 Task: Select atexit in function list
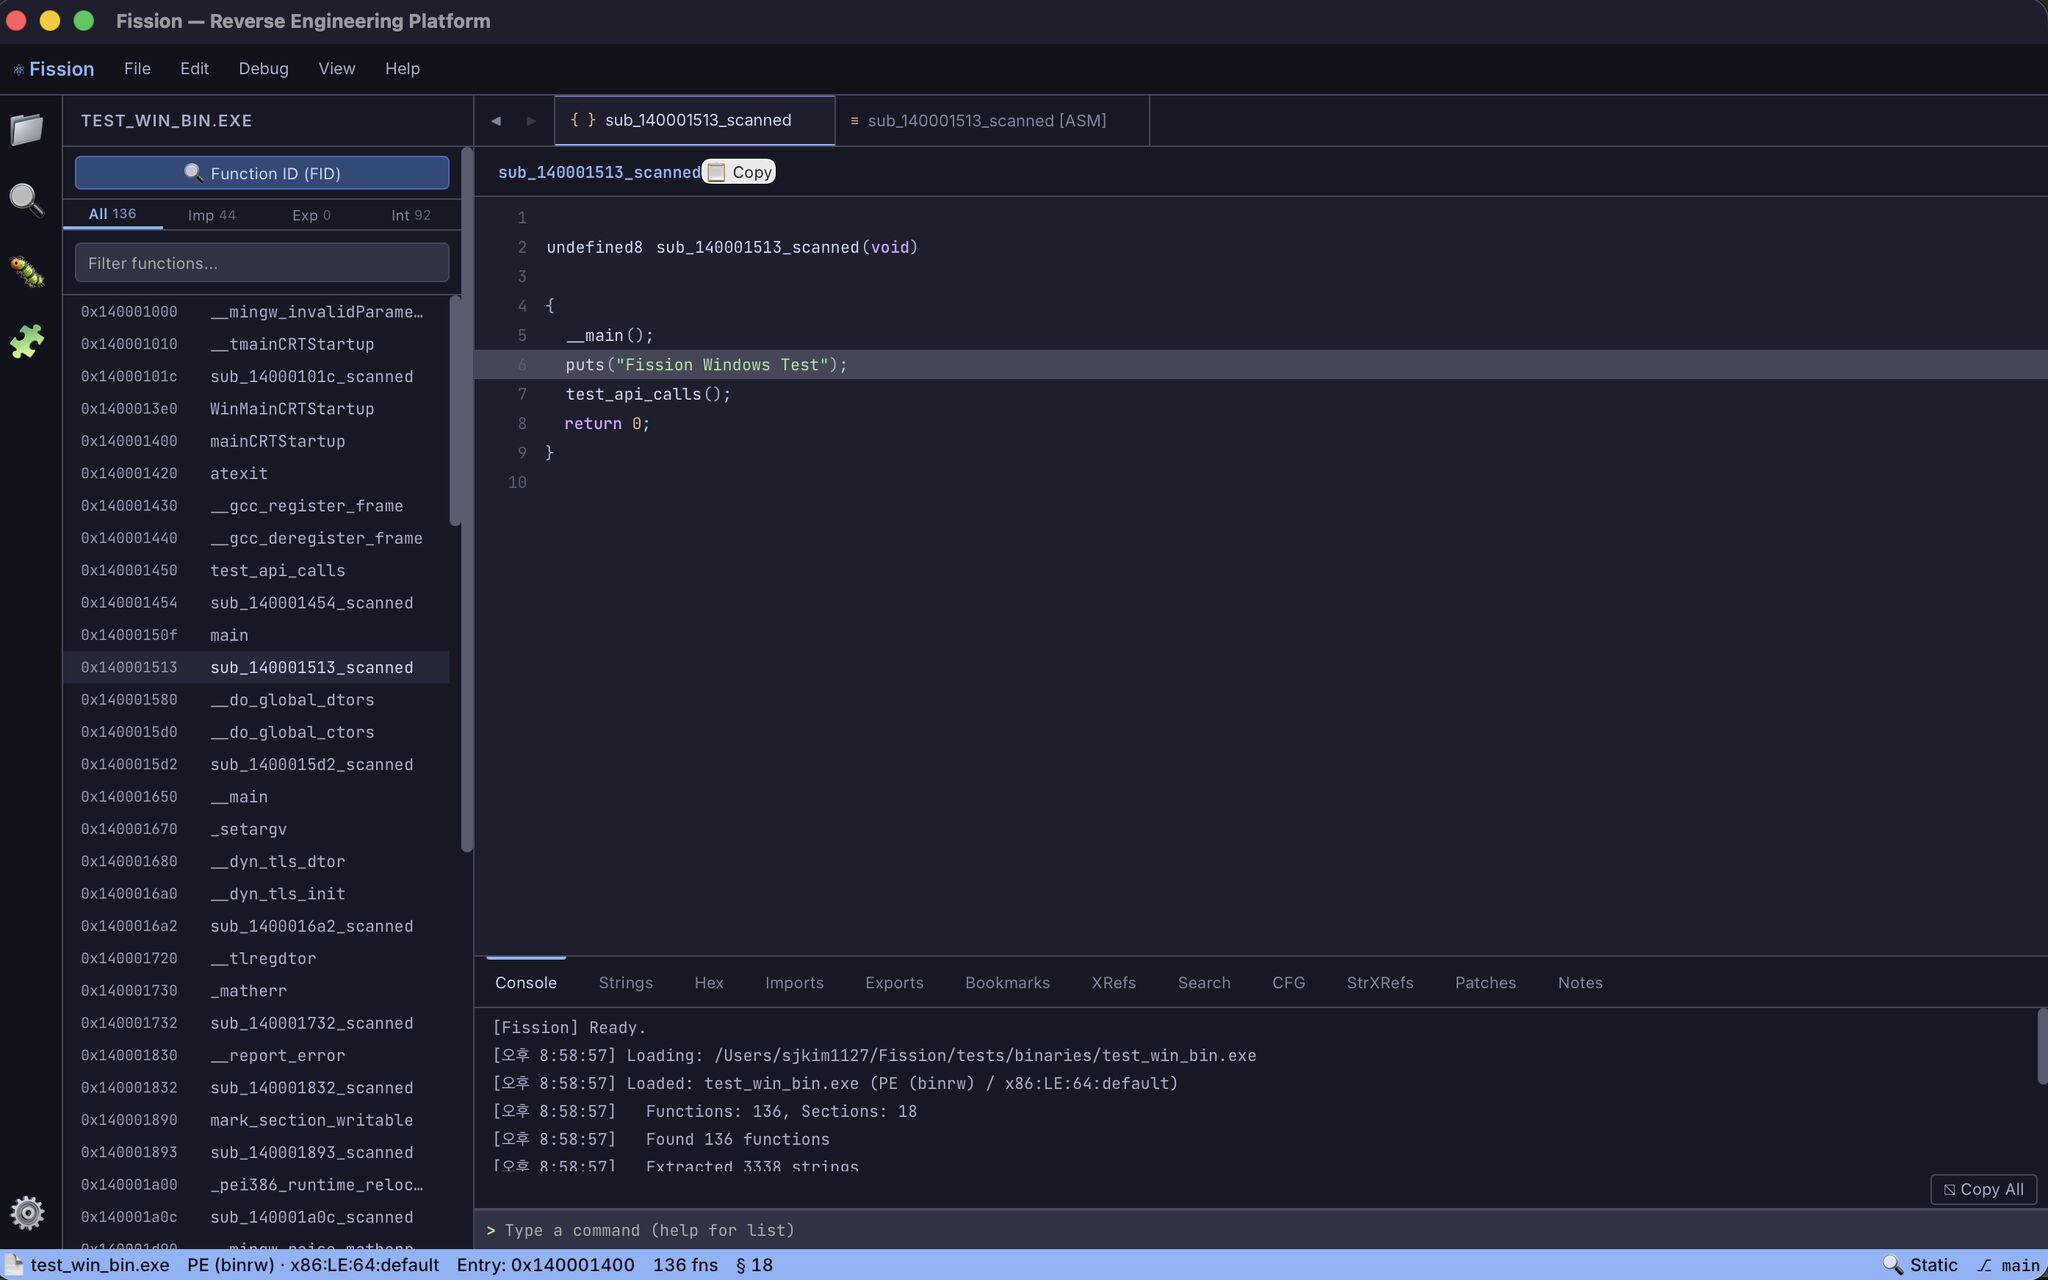(256, 474)
